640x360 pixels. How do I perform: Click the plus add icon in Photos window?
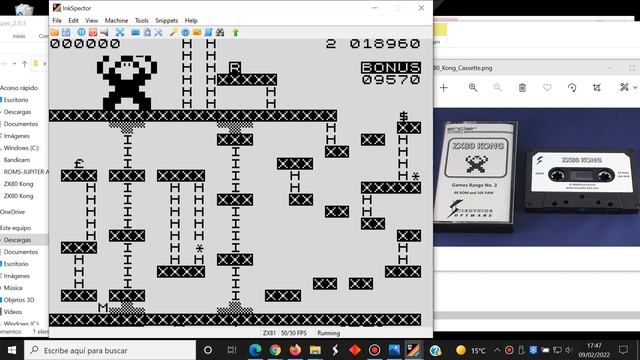click(444, 87)
